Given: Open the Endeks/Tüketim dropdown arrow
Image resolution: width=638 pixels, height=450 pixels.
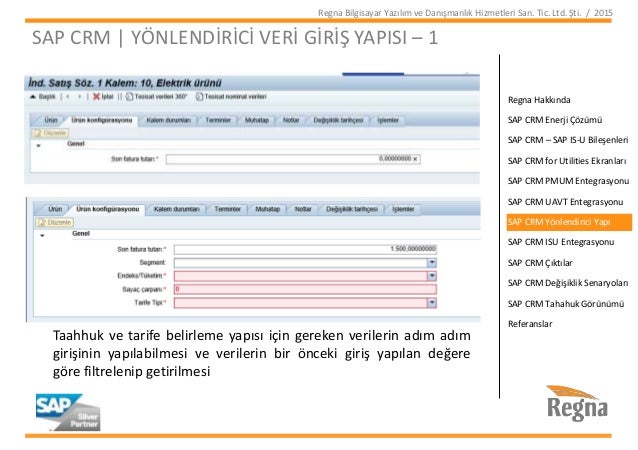Looking at the screenshot, I should point(432,276).
